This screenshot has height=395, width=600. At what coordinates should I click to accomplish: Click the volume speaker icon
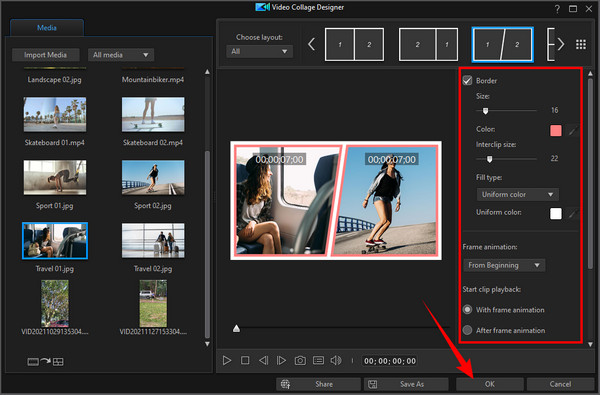pos(336,361)
